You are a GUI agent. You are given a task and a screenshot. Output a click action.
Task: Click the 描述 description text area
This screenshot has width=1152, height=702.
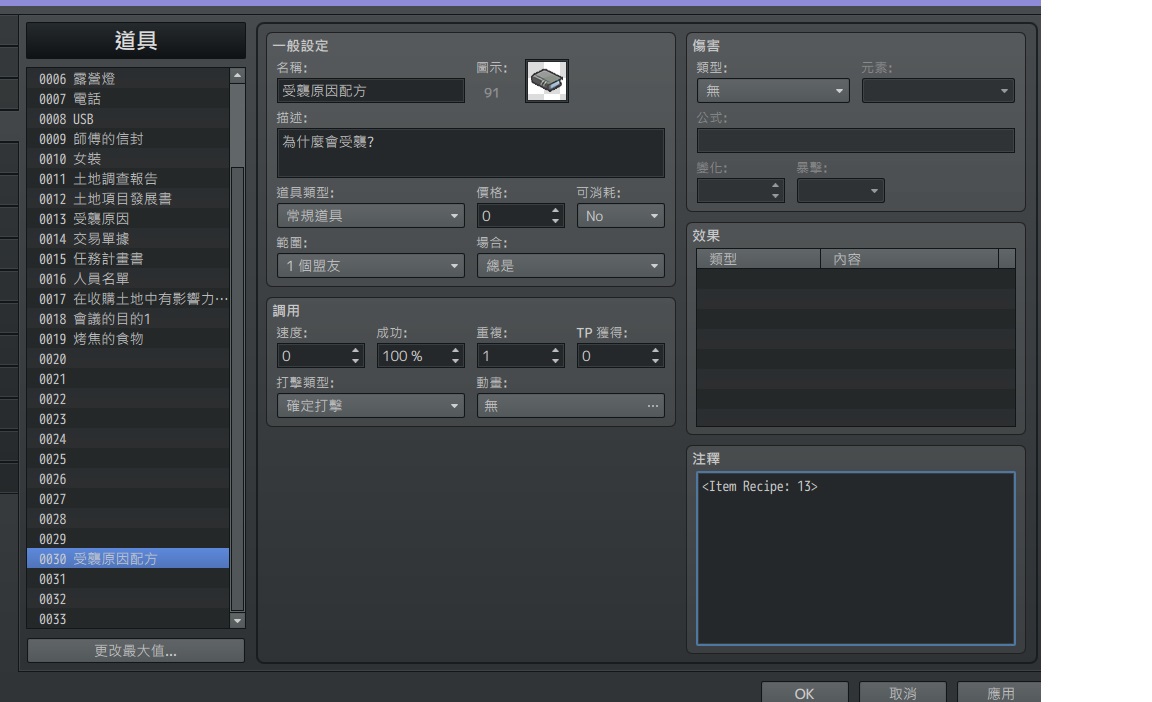[x=471, y=153]
